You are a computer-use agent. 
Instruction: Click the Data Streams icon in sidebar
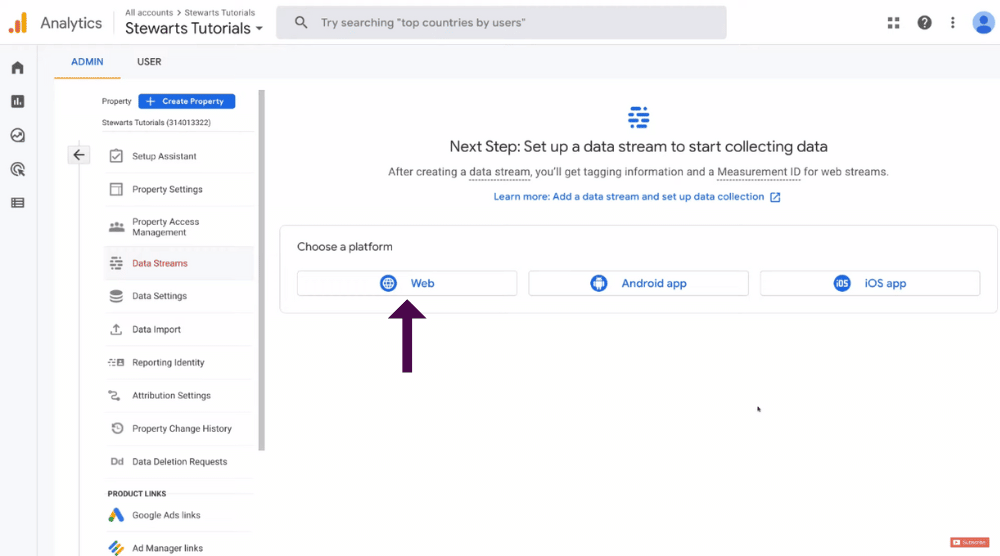tap(116, 263)
